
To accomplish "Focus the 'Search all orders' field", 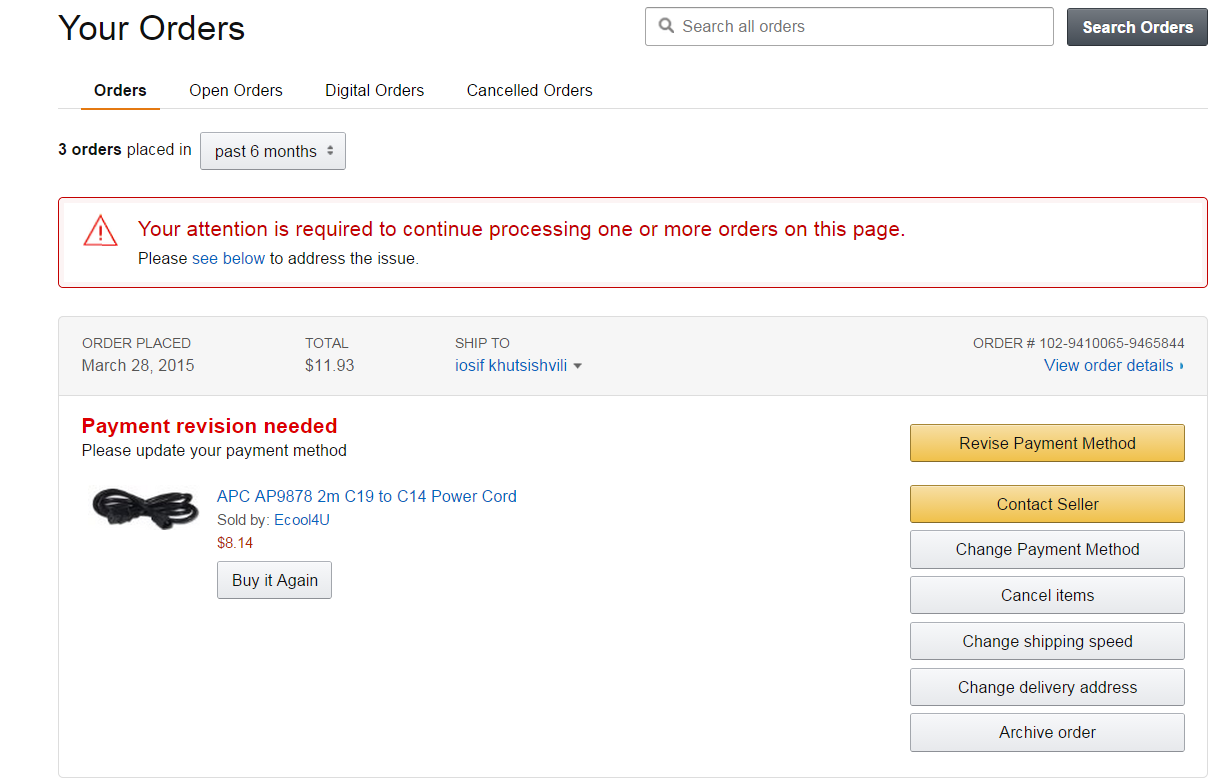I will (860, 27).
